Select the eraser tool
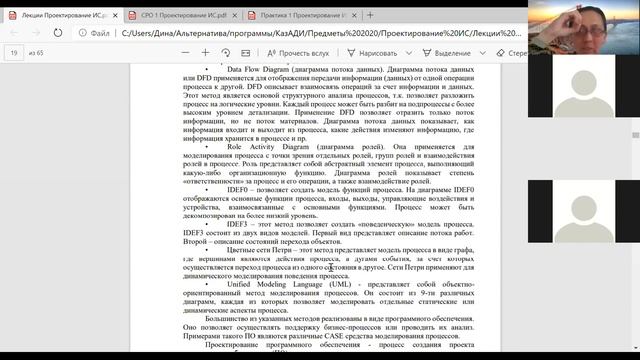This screenshot has width=640, height=360. pos(512,53)
